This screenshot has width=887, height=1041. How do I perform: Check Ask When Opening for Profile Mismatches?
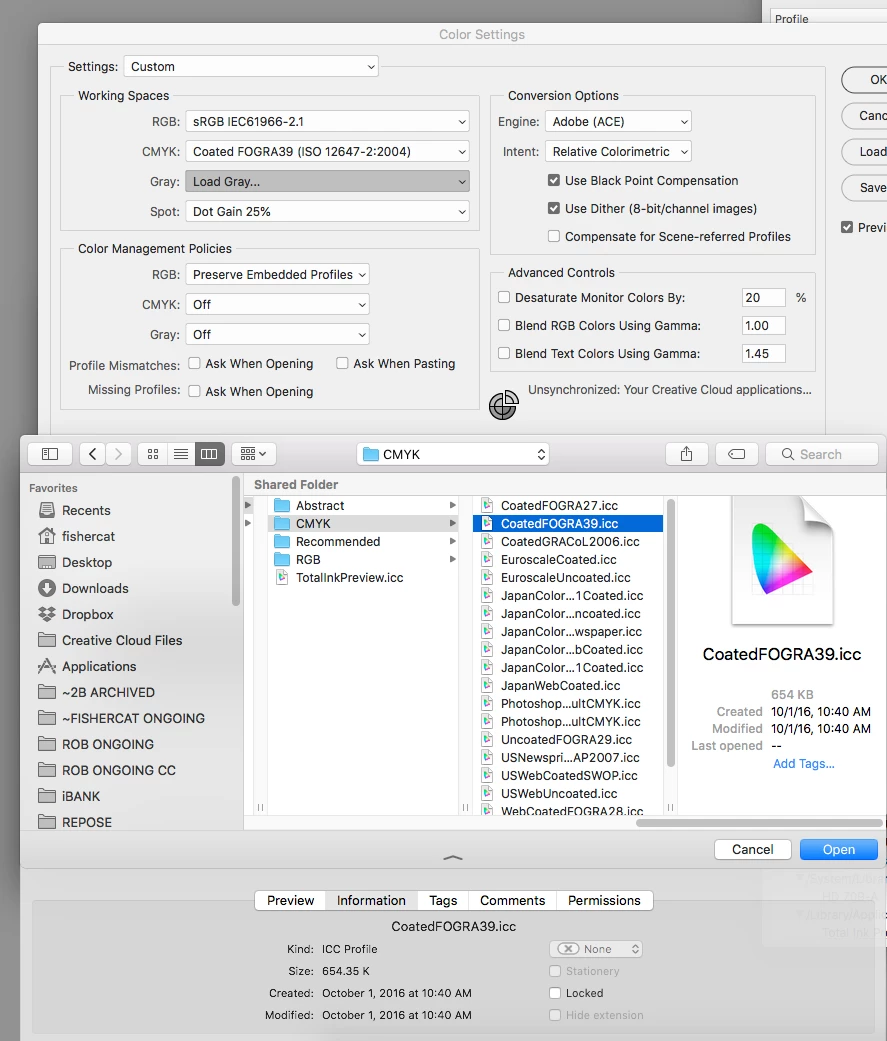pos(195,363)
